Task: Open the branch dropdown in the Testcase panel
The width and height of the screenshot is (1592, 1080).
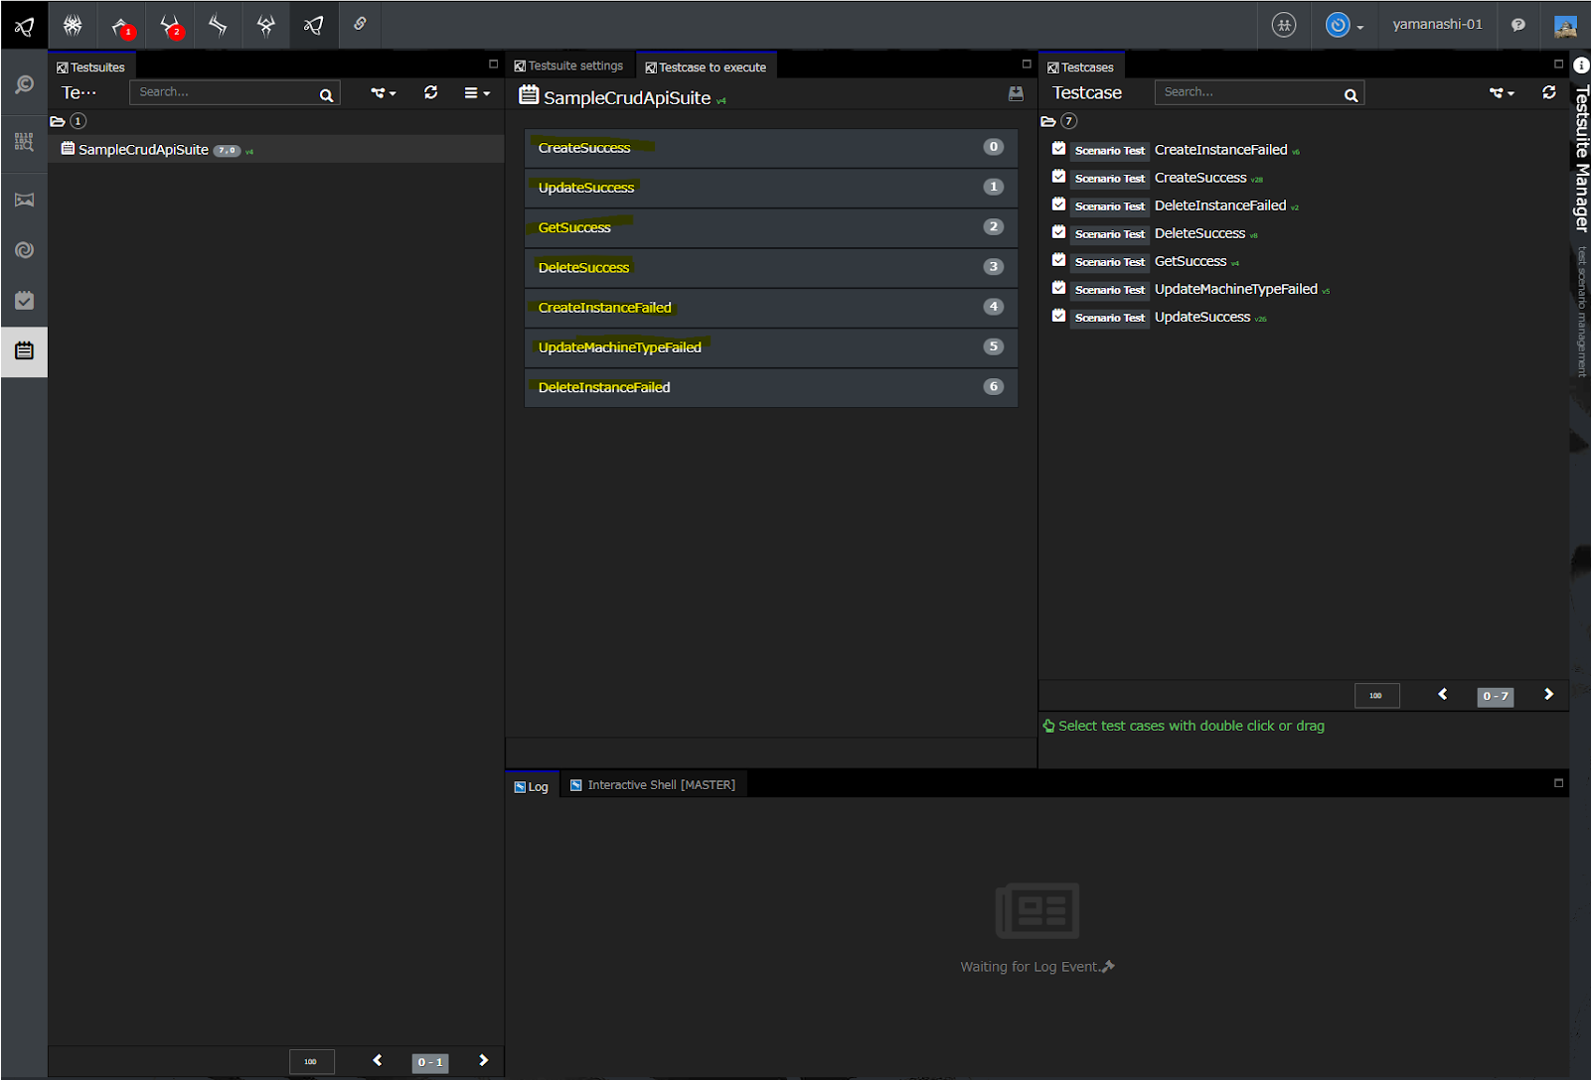Action: 1501,93
